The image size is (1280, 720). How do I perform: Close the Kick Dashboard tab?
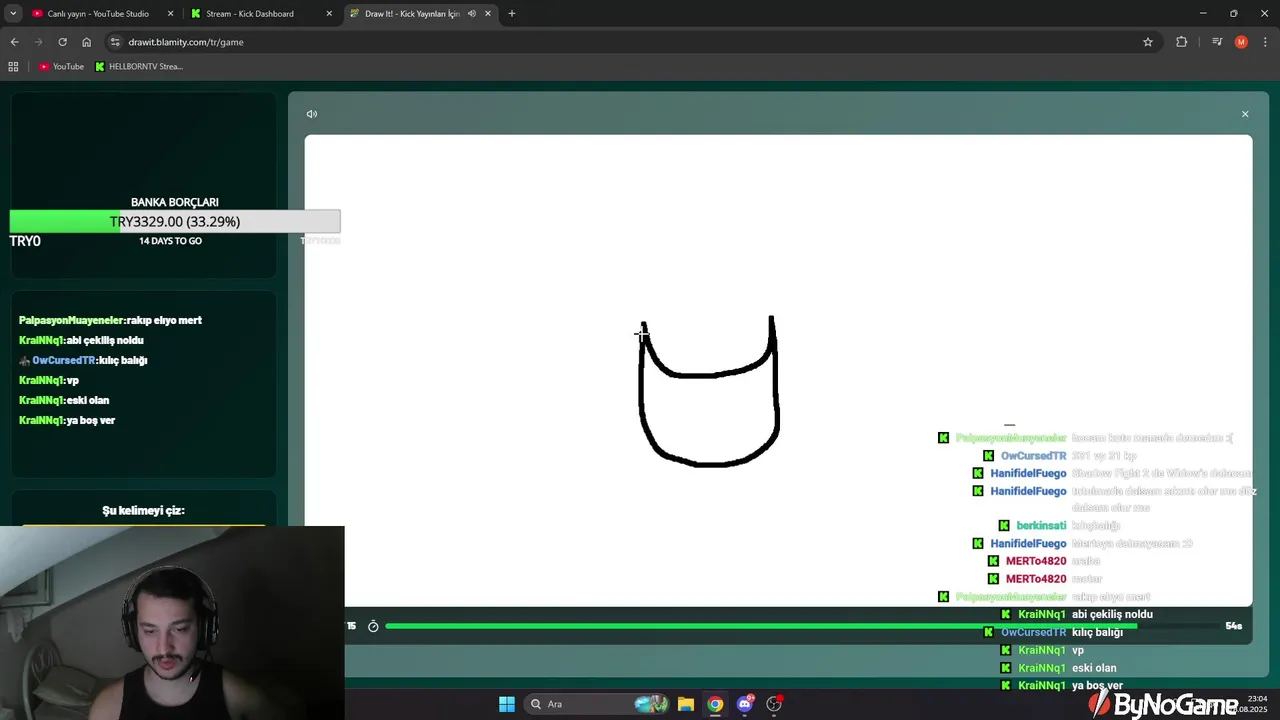[x=329, y=14]
